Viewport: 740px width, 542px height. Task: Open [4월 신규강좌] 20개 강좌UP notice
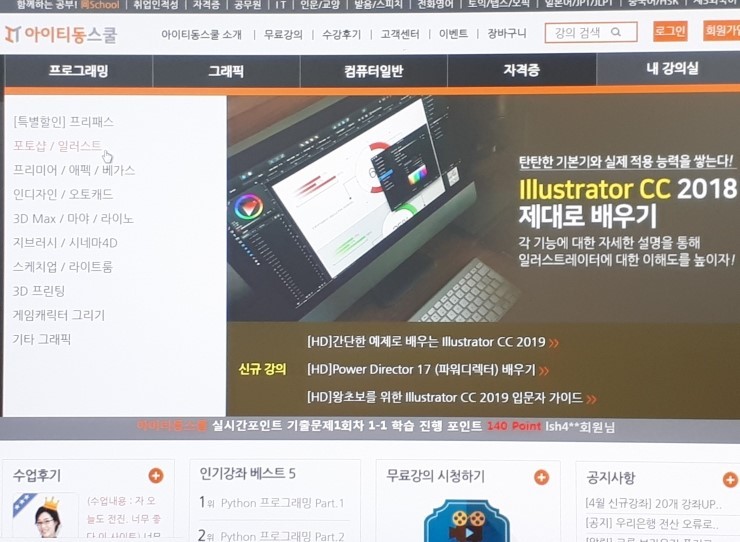654,504
